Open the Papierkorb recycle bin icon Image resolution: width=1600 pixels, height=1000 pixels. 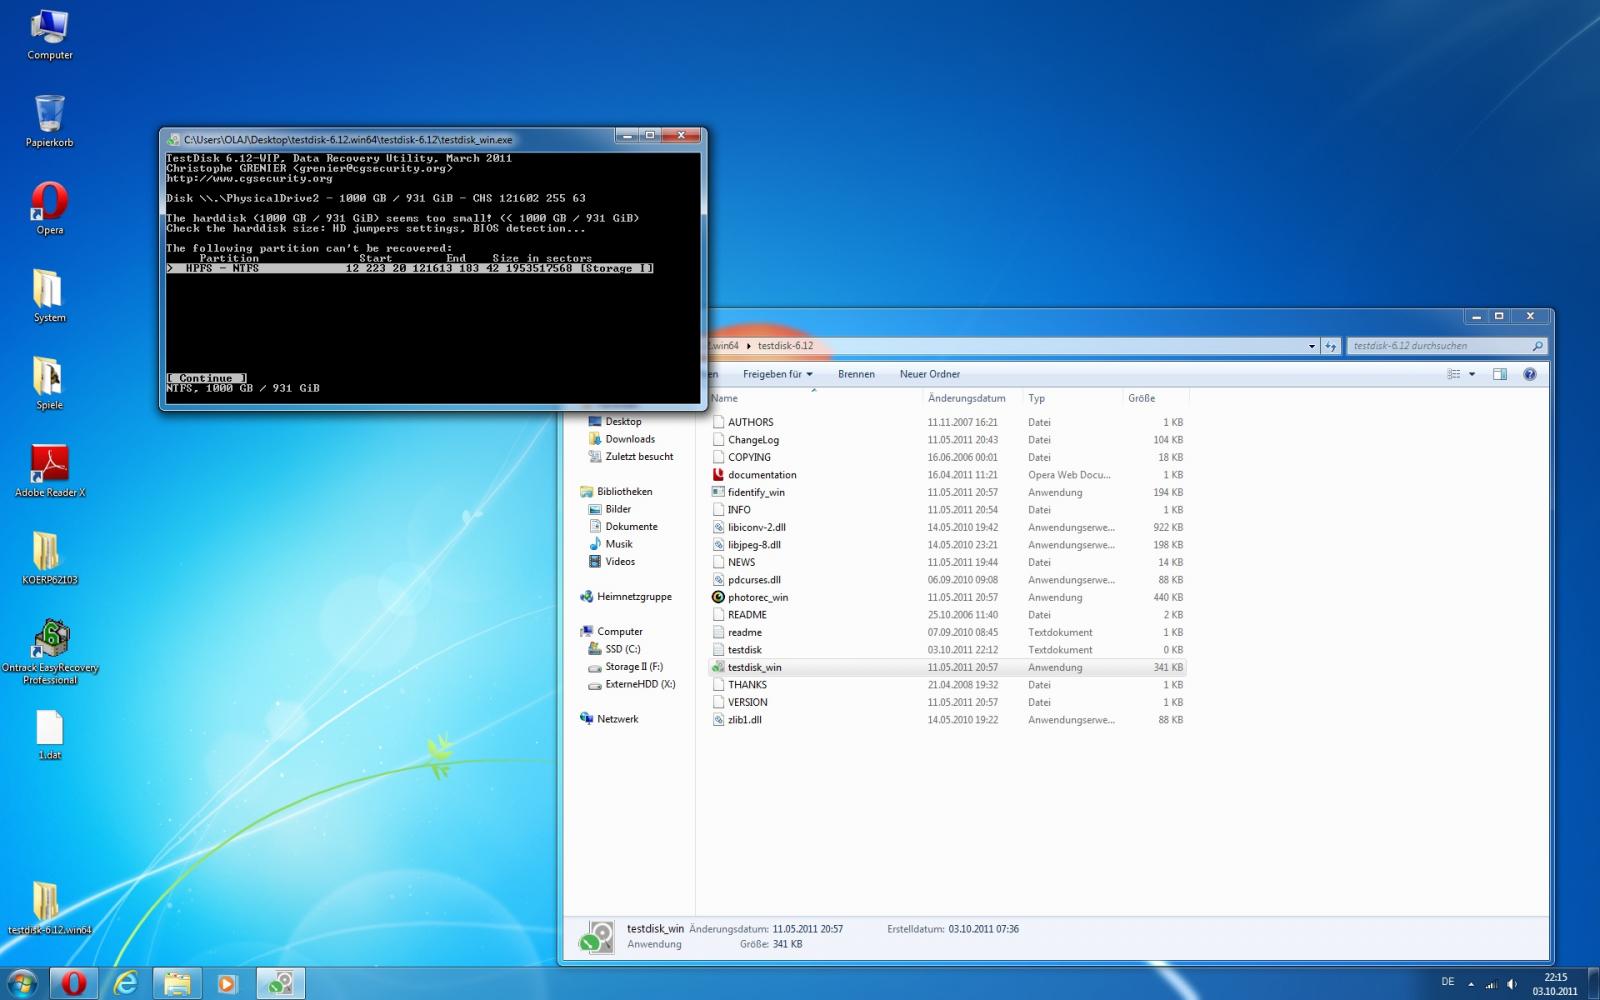point(50,121)
